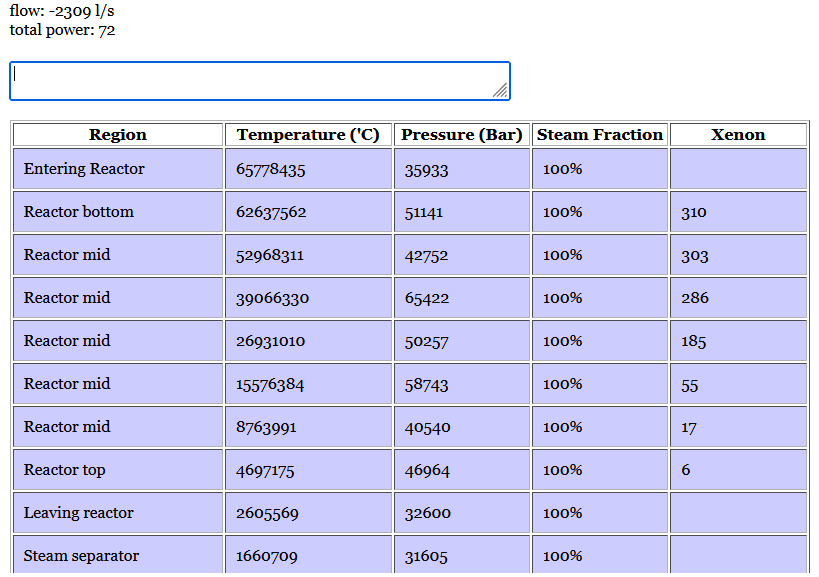
Task: Click pressure value 42752
Action: [426, 255]
